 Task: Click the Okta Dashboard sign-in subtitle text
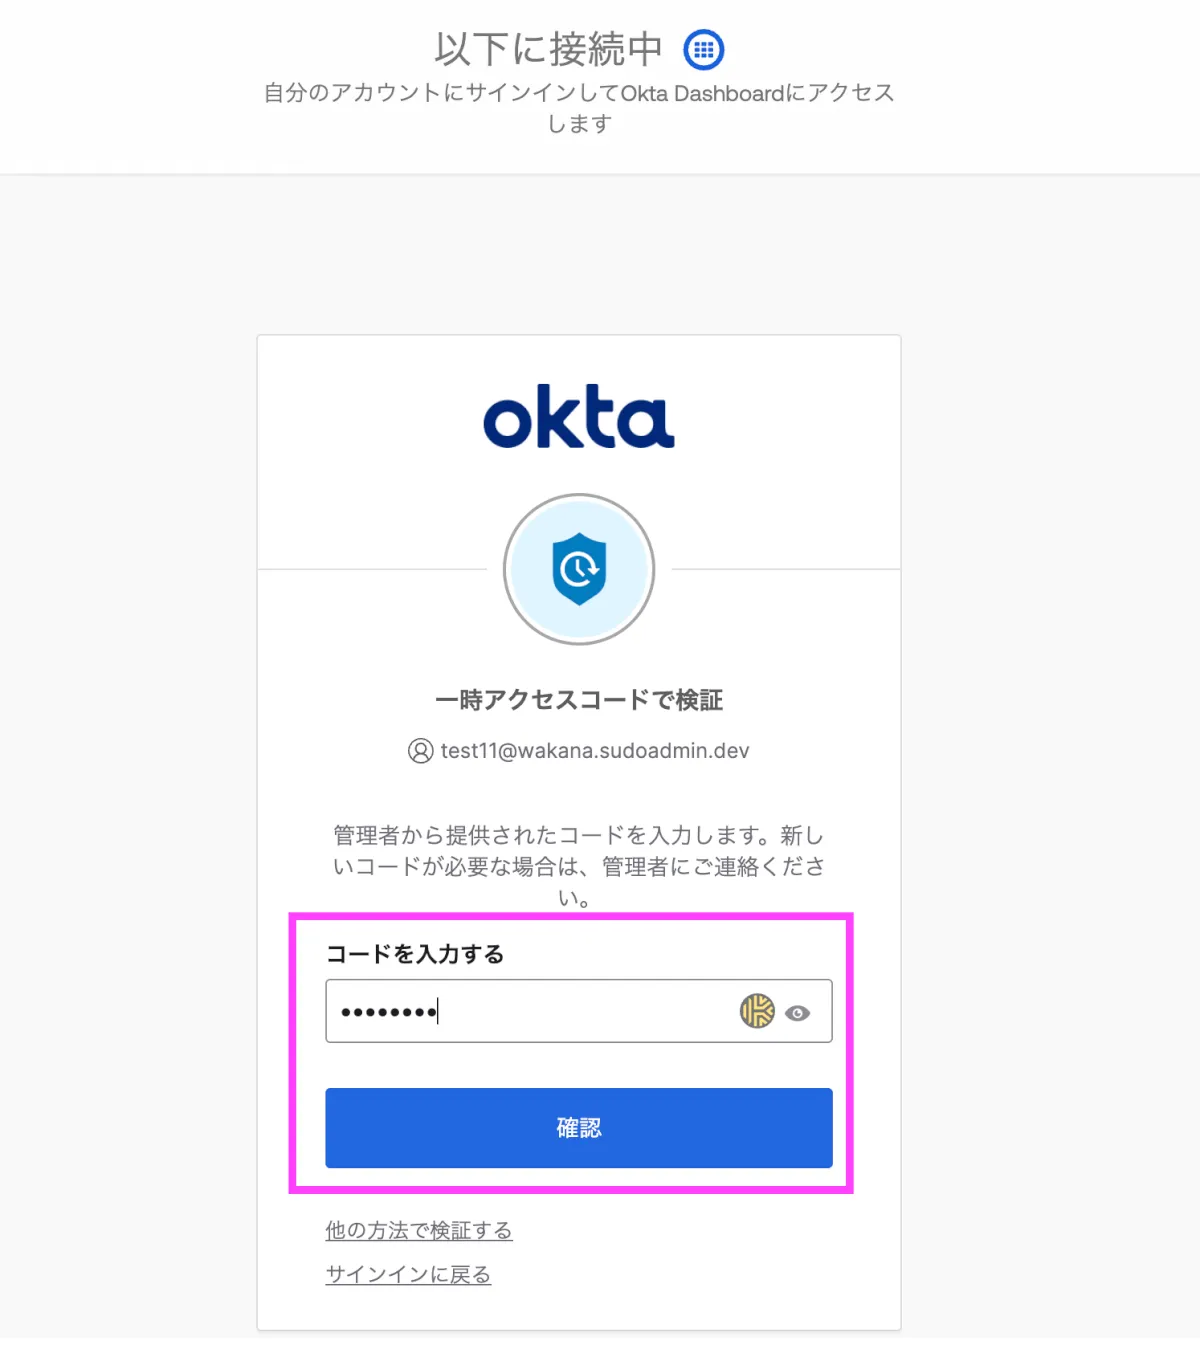pos(579,93)
